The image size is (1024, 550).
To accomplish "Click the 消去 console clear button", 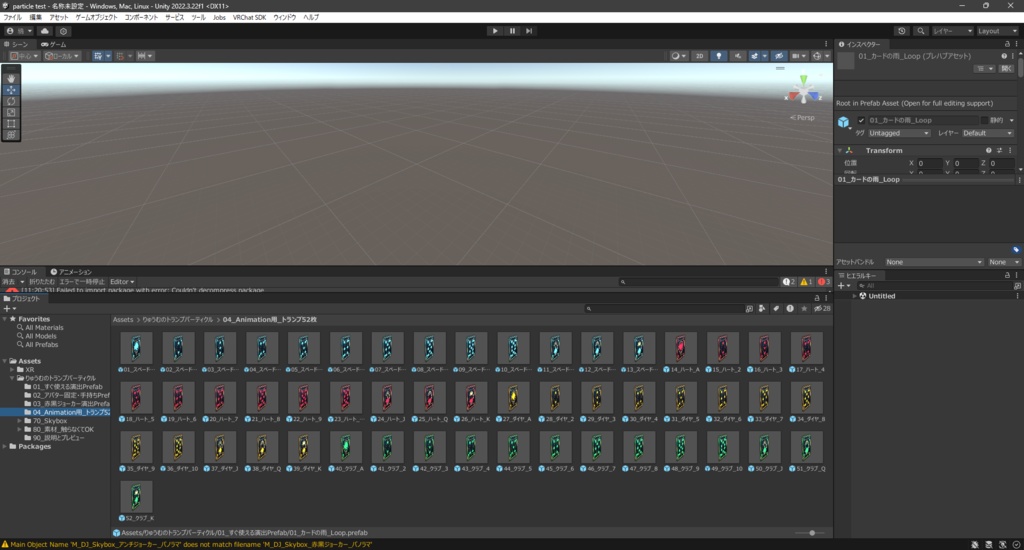I will pyautogui.click(x=8, y=282).
